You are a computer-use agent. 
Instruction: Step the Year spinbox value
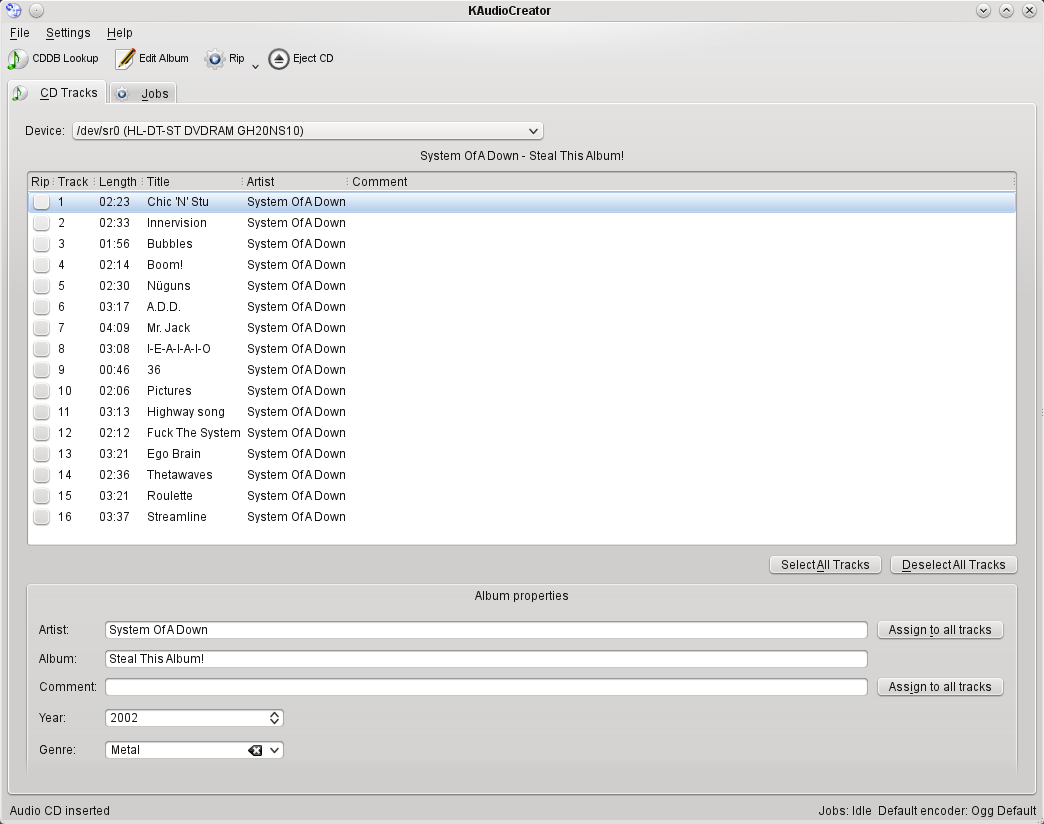[274, 718]
